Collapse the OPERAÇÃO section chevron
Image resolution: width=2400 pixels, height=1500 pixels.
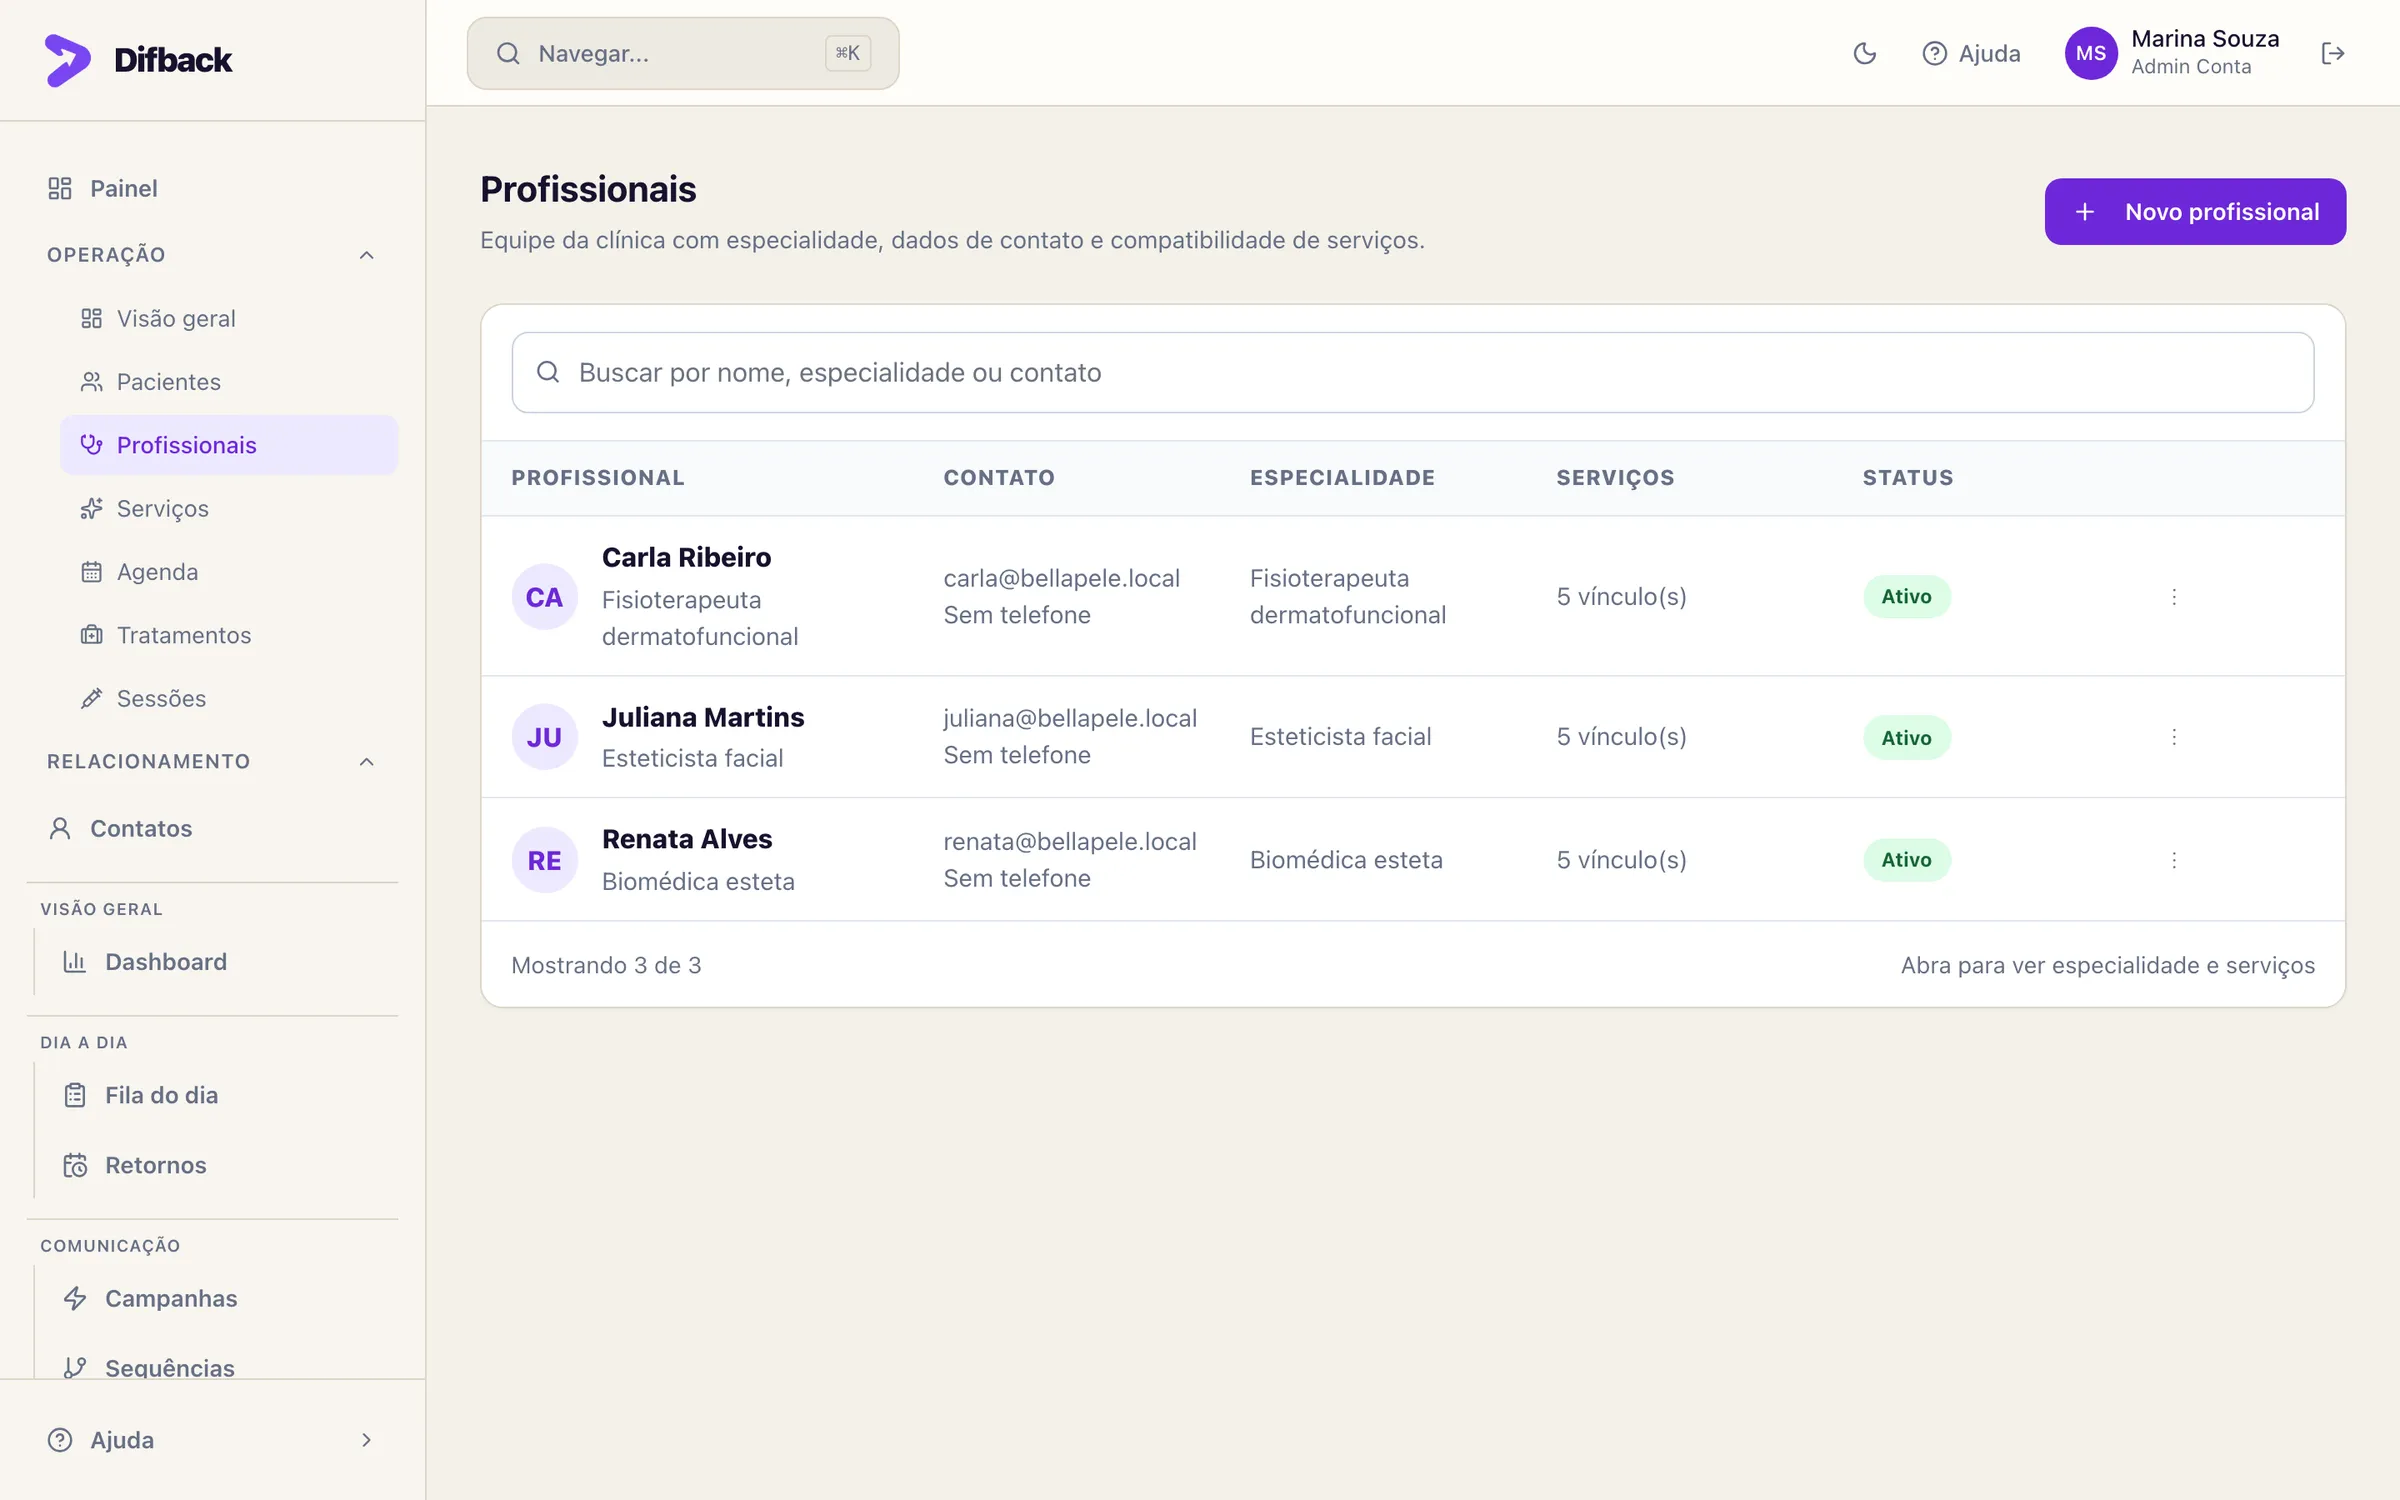[367, 255]
